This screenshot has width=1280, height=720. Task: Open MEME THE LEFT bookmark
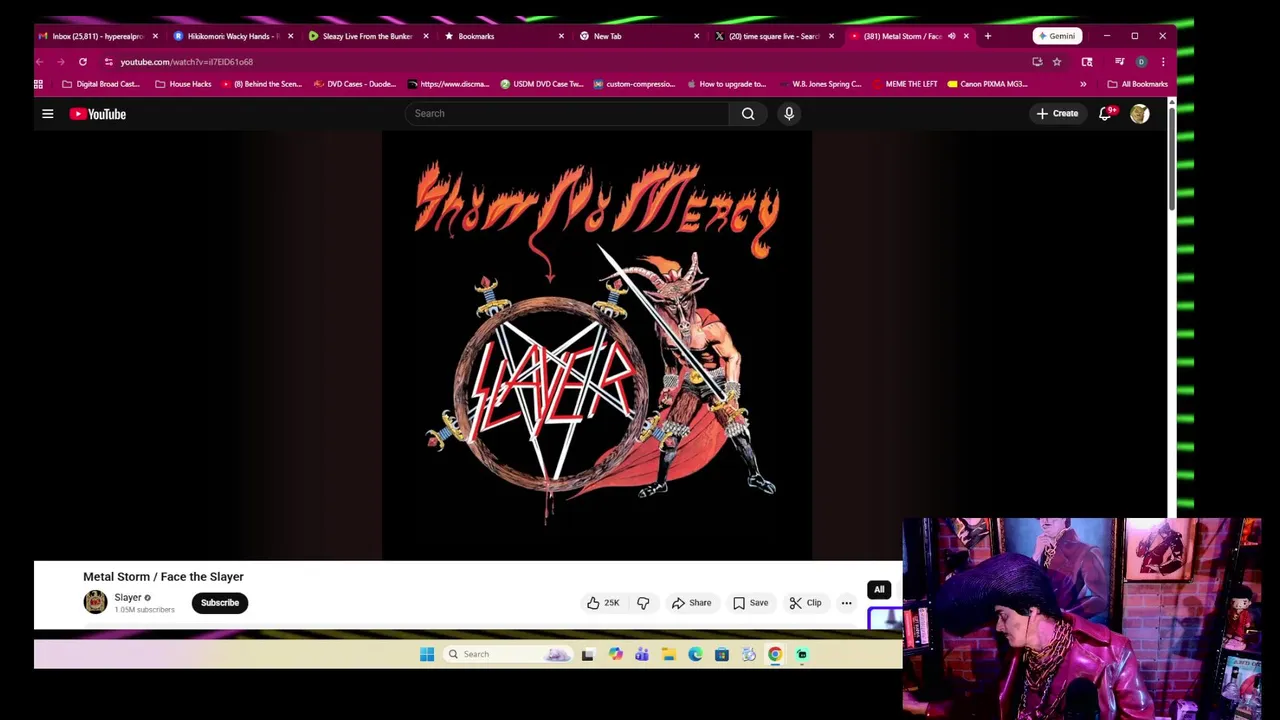tap(904, 84)
